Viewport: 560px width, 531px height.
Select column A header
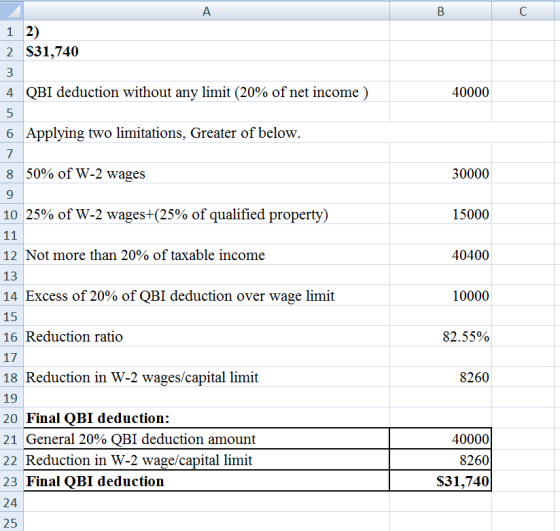pyautogui.click(x=206, y=11)
